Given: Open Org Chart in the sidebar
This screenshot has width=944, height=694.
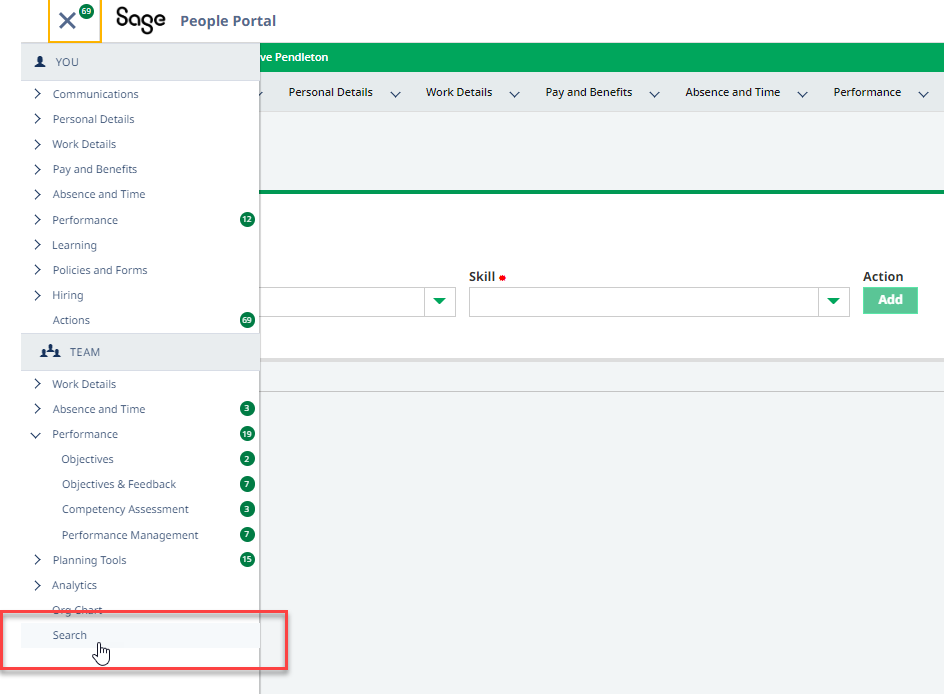Looking at the screenshot, I should [77, 610].
